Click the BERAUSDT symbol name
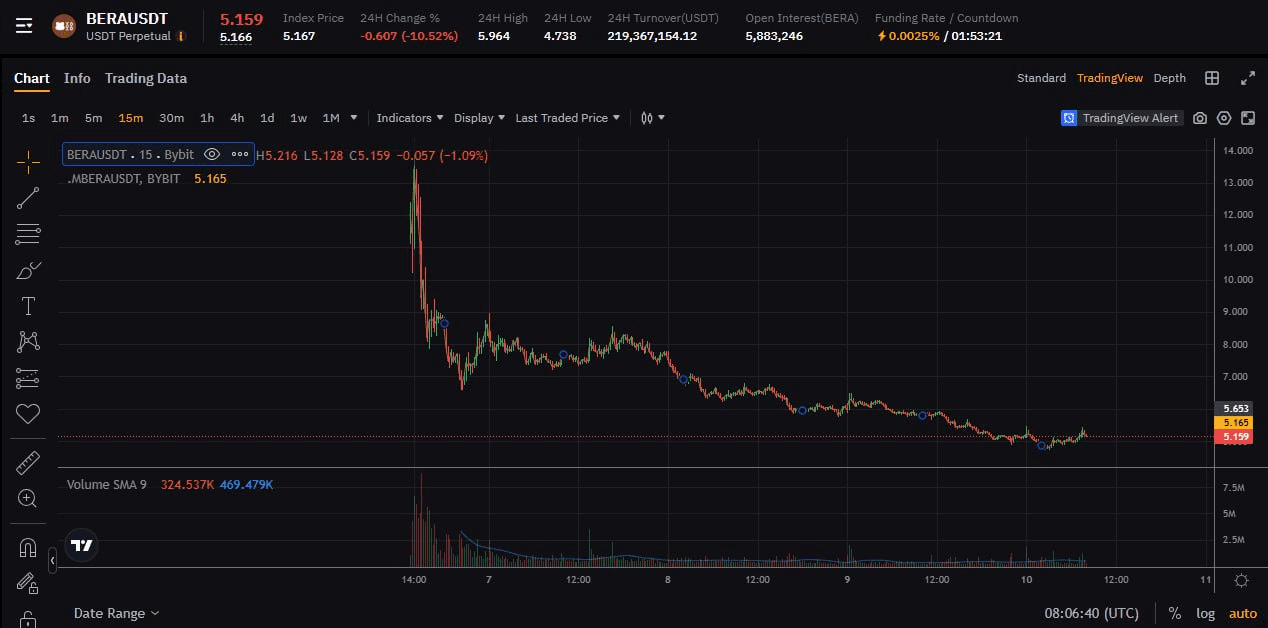 (x=127, y=18)
